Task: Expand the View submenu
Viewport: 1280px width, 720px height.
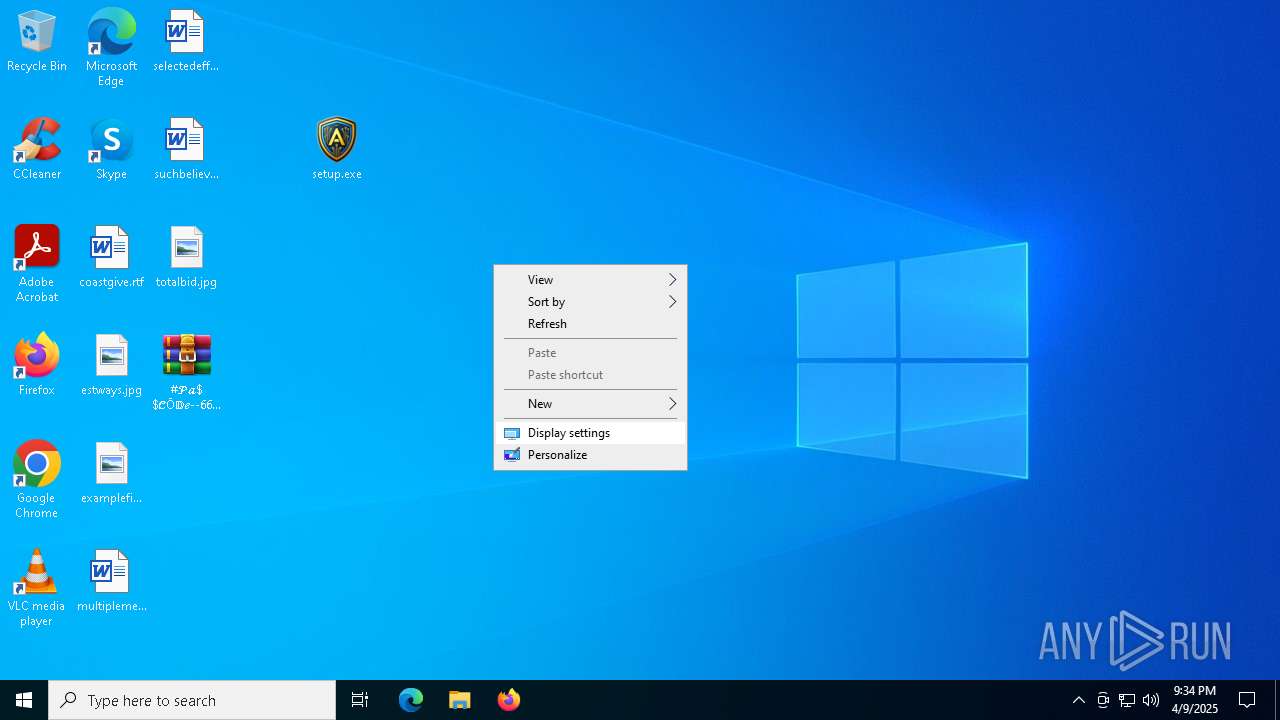Action: (590, 280)
